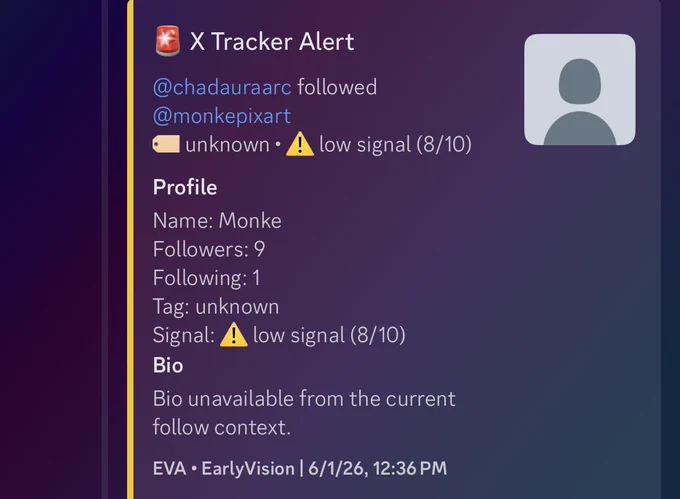Open the @monkepixart profile link
The height and width of the screenshot is (499, 680).
pyautogui.click(x=222, y=116)
